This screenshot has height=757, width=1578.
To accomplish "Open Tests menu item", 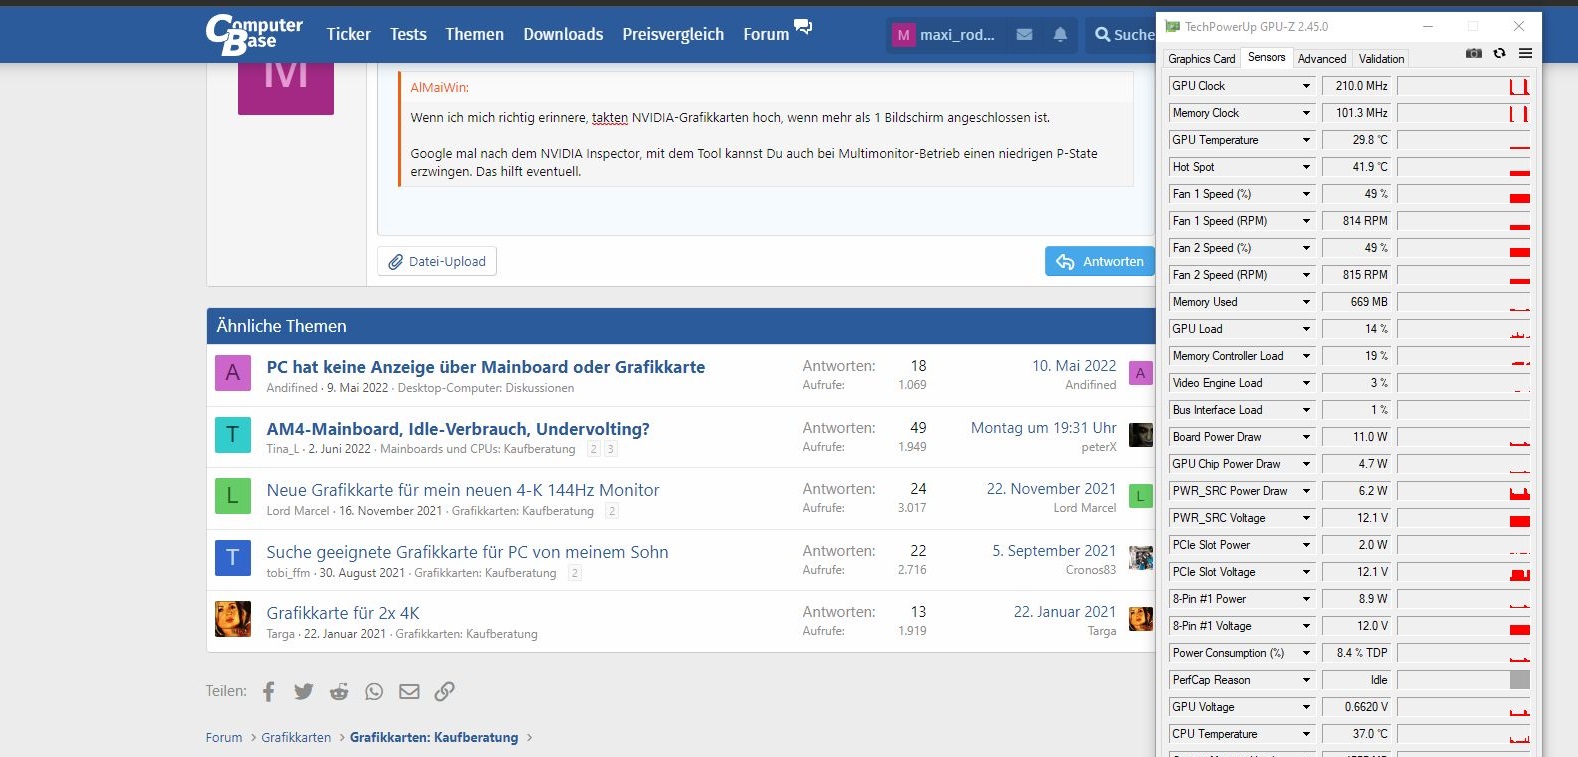I will tap(408, 34).
